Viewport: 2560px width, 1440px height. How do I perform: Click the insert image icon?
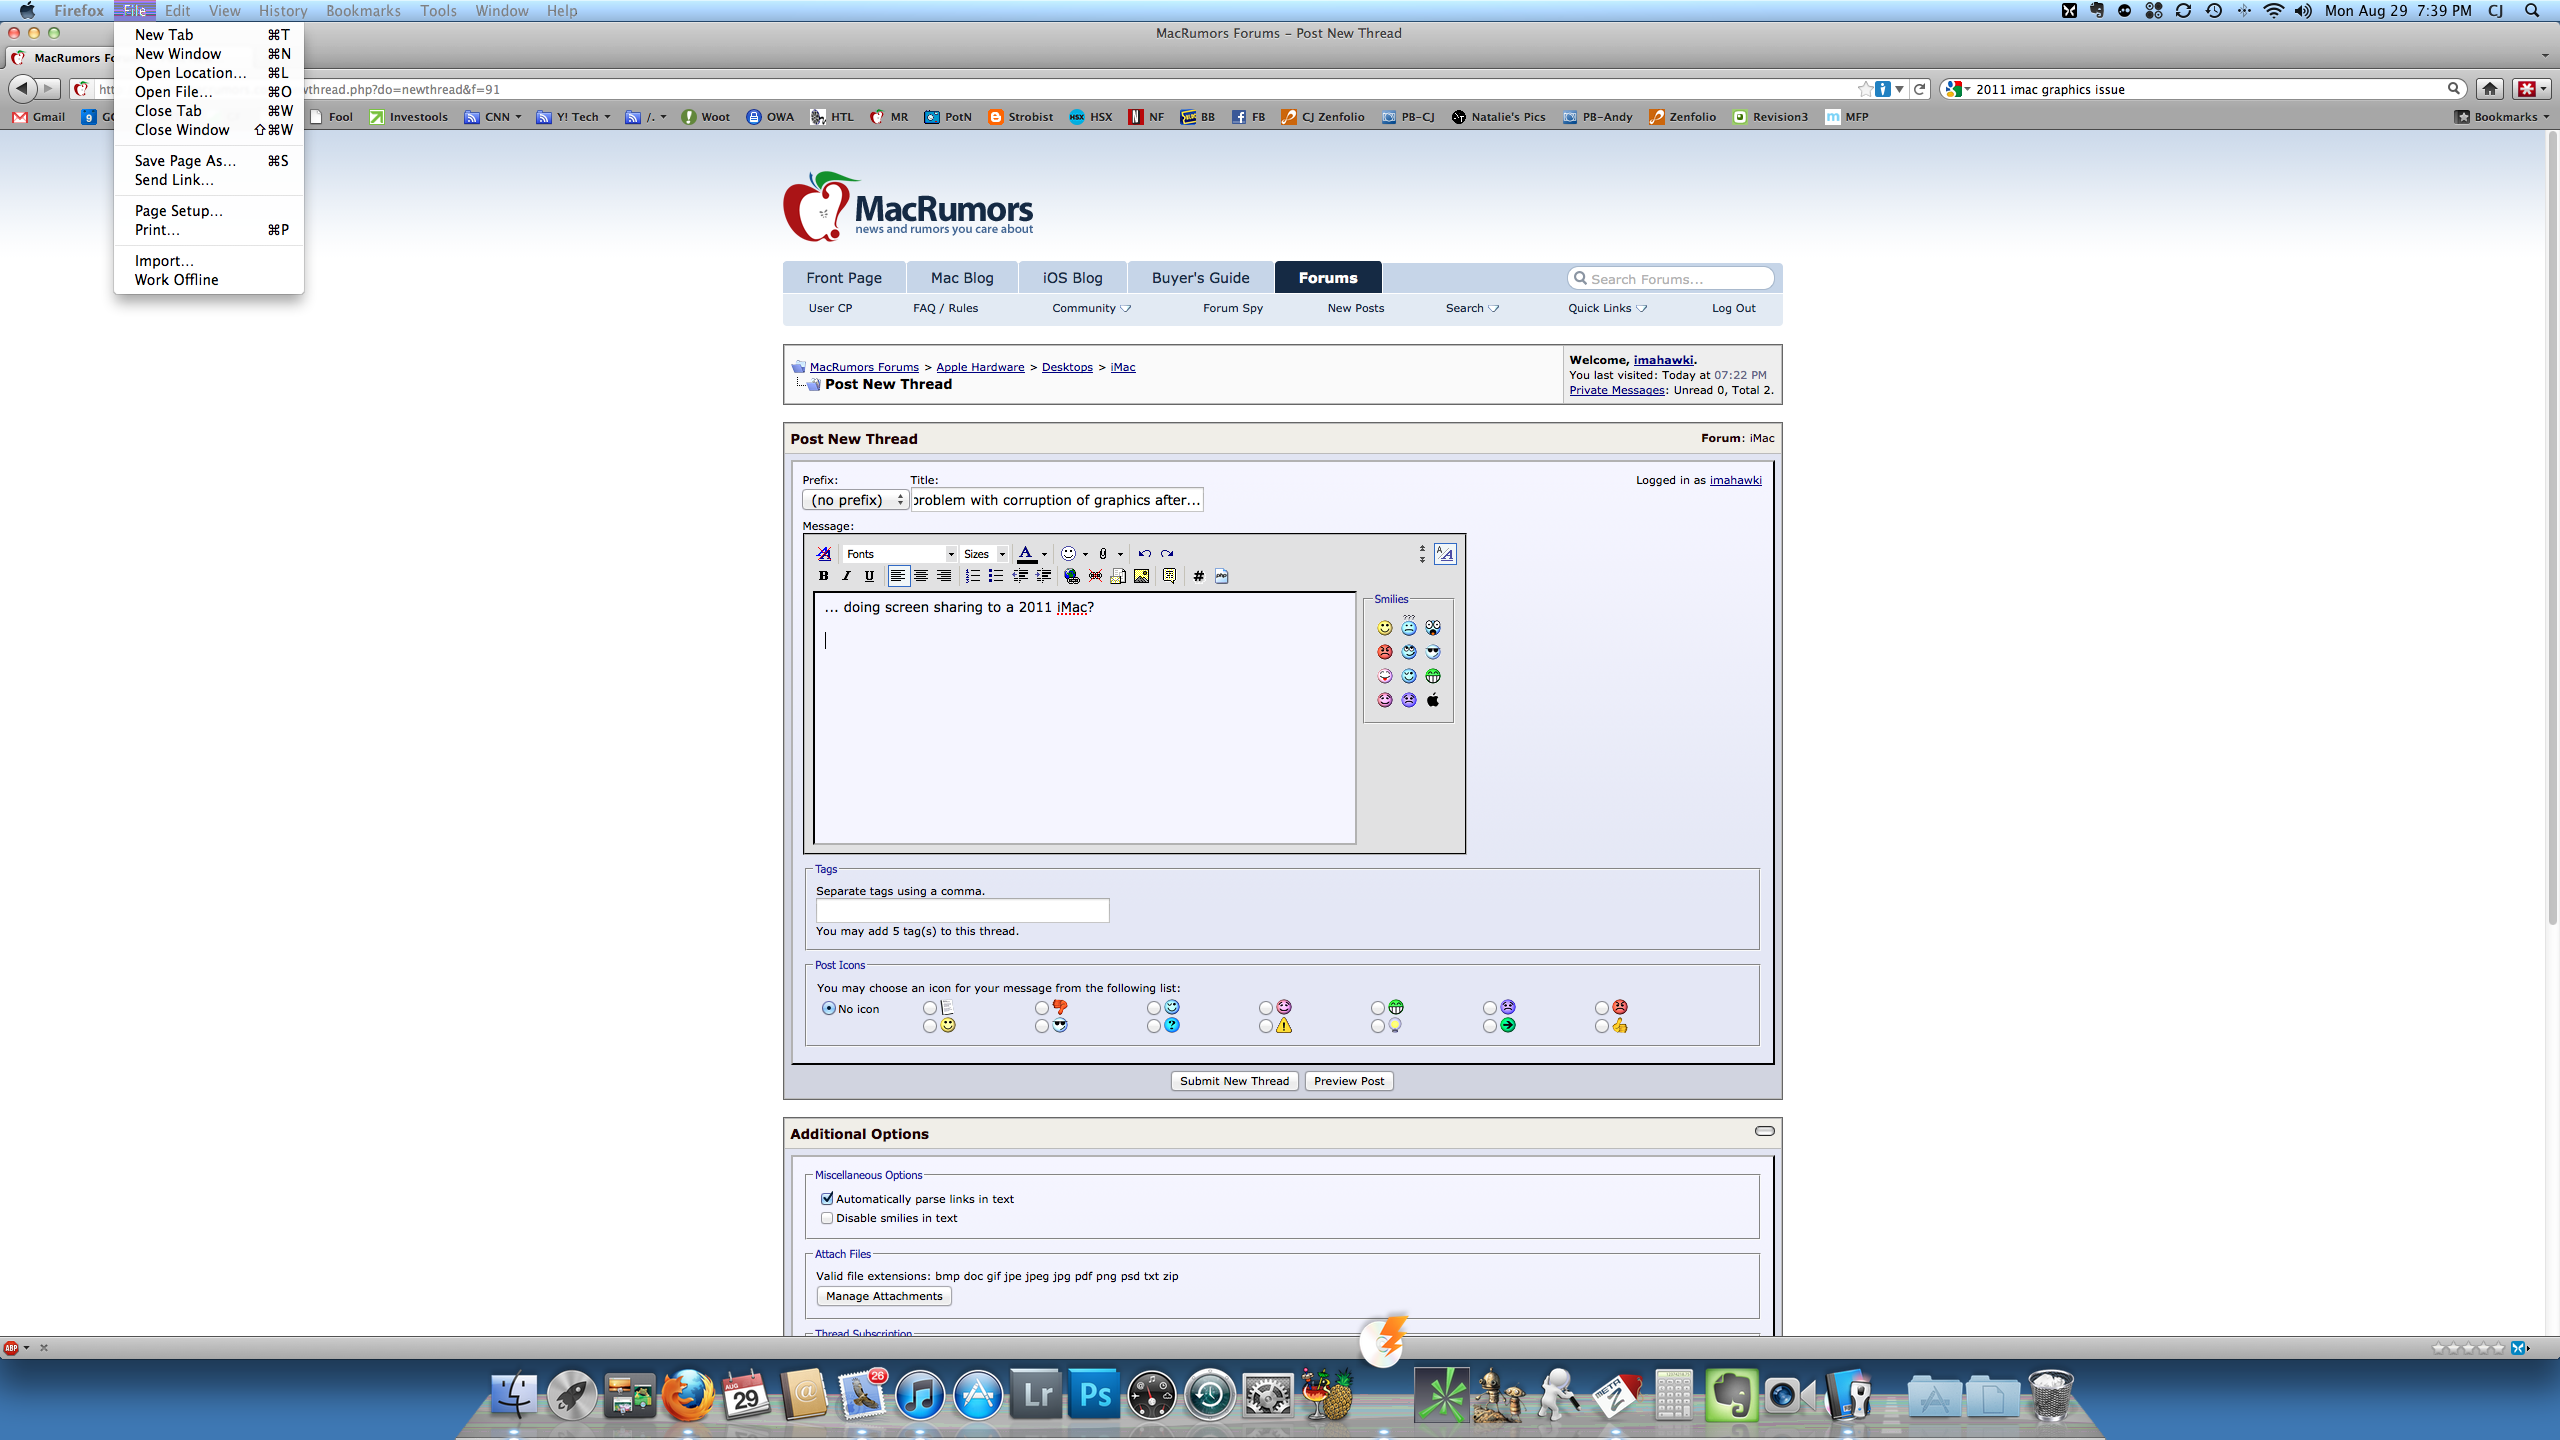[x=1141, y=576]
